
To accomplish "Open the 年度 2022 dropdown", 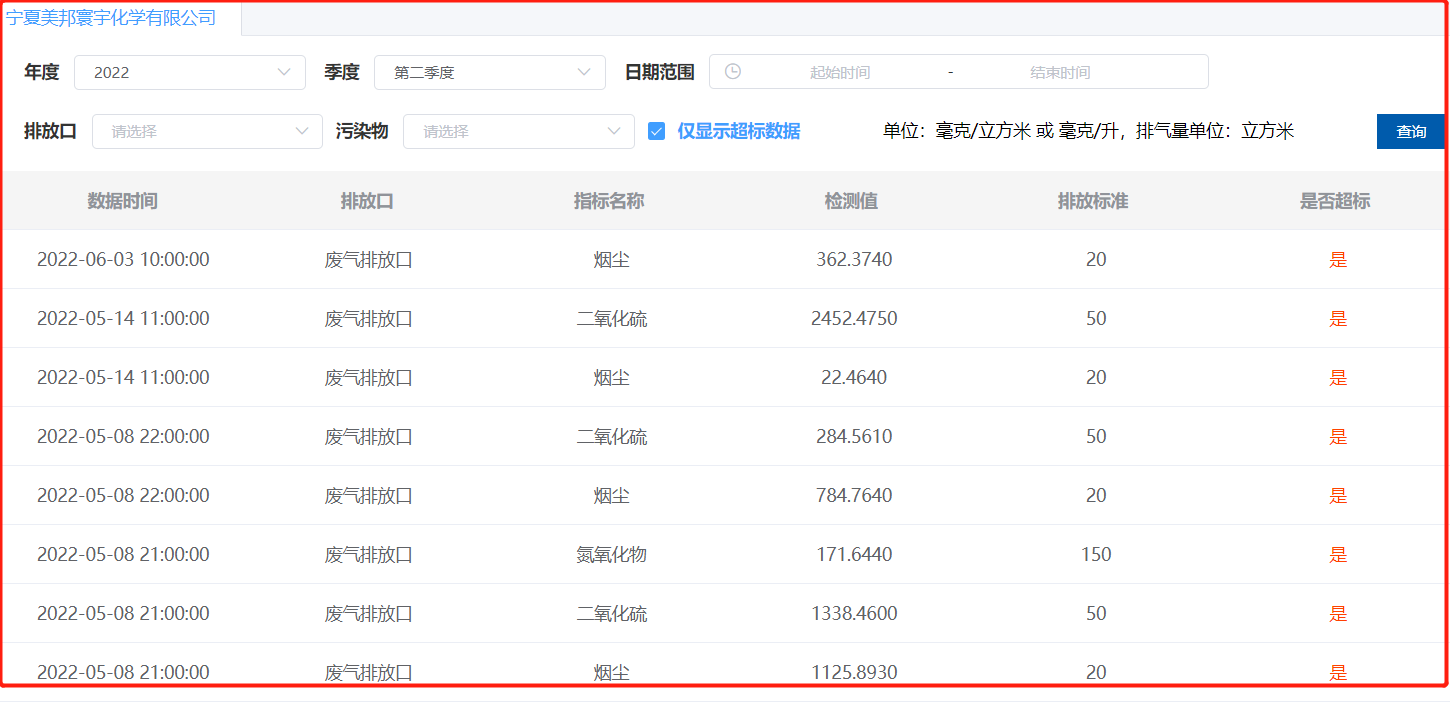I will tap(190, 72).
